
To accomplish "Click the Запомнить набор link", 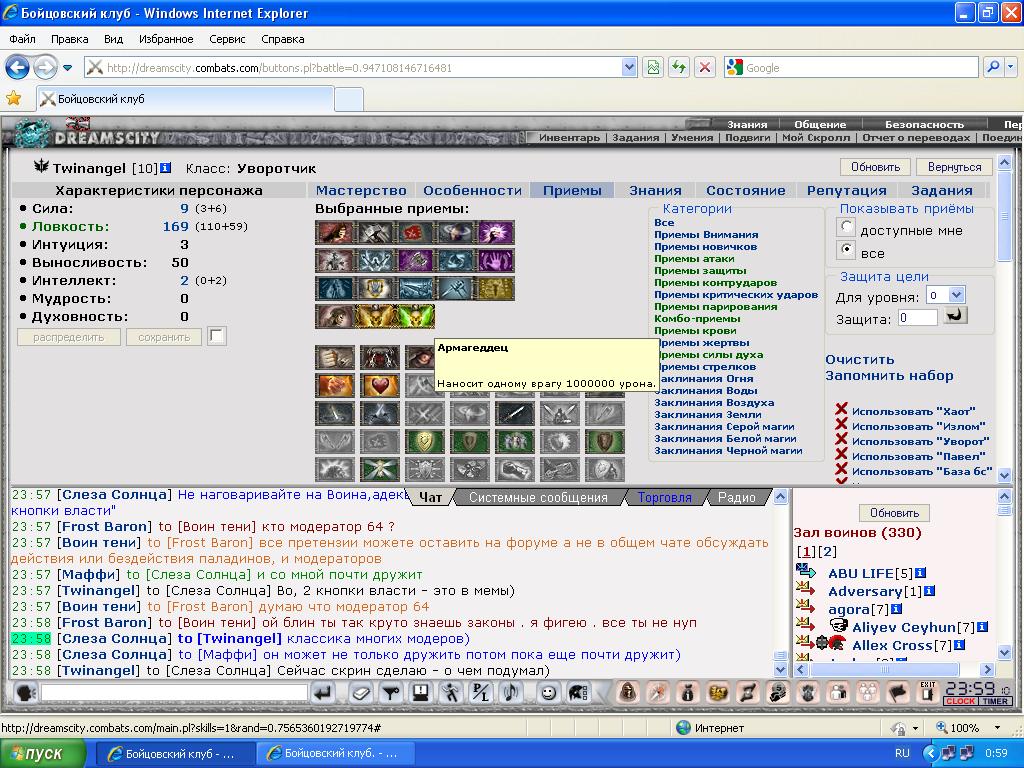I will click(x=889, y=376).
